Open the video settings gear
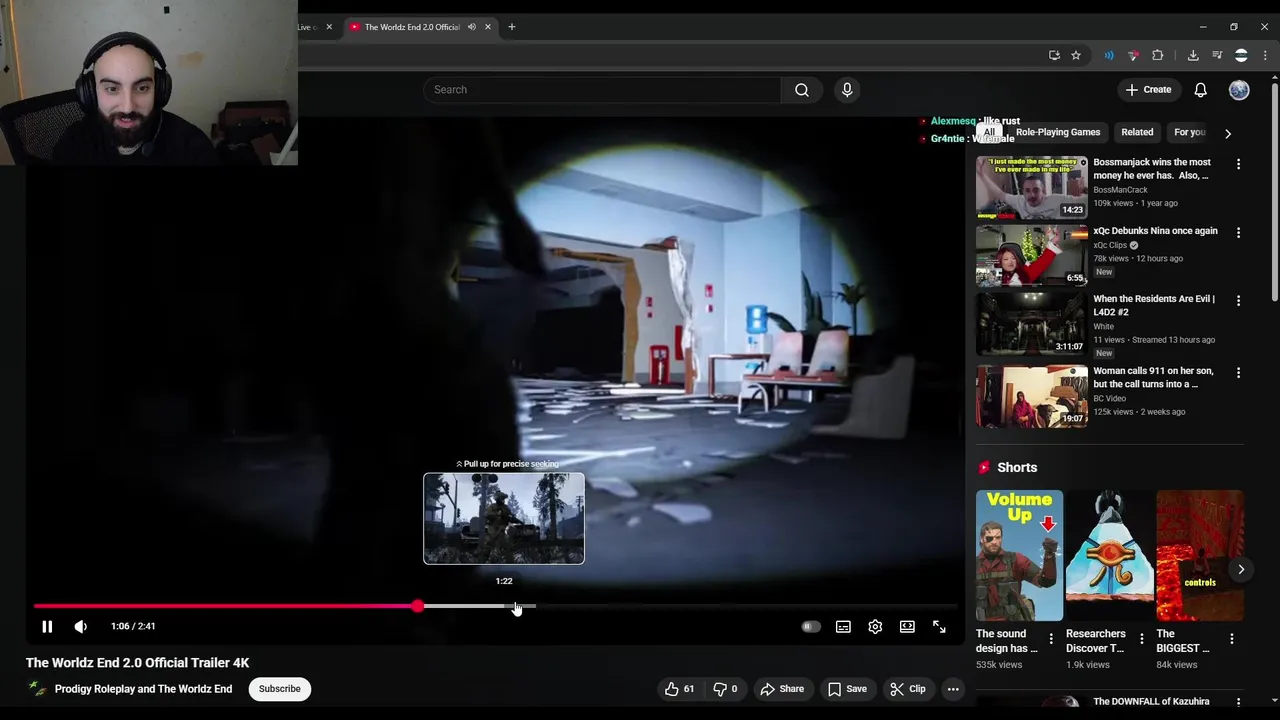1280x720 pixels. click(x=875, y=626)
